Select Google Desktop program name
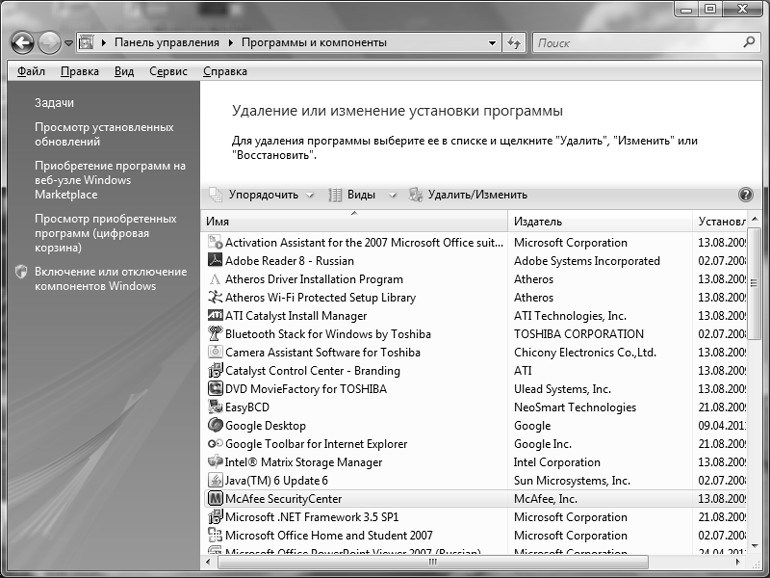770x578 pixels. [x=265, y=426]
